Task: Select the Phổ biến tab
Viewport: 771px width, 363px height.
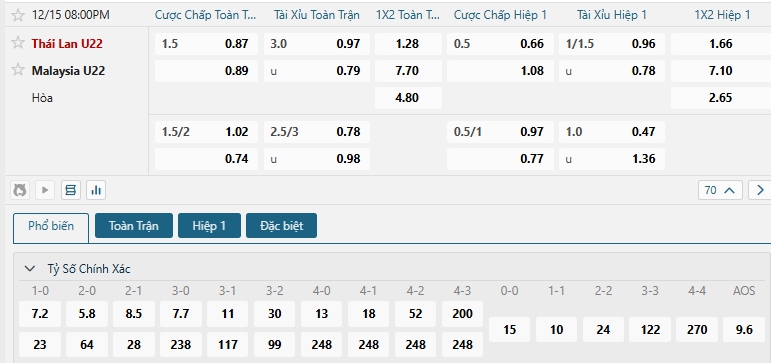Action: point(51,226)
